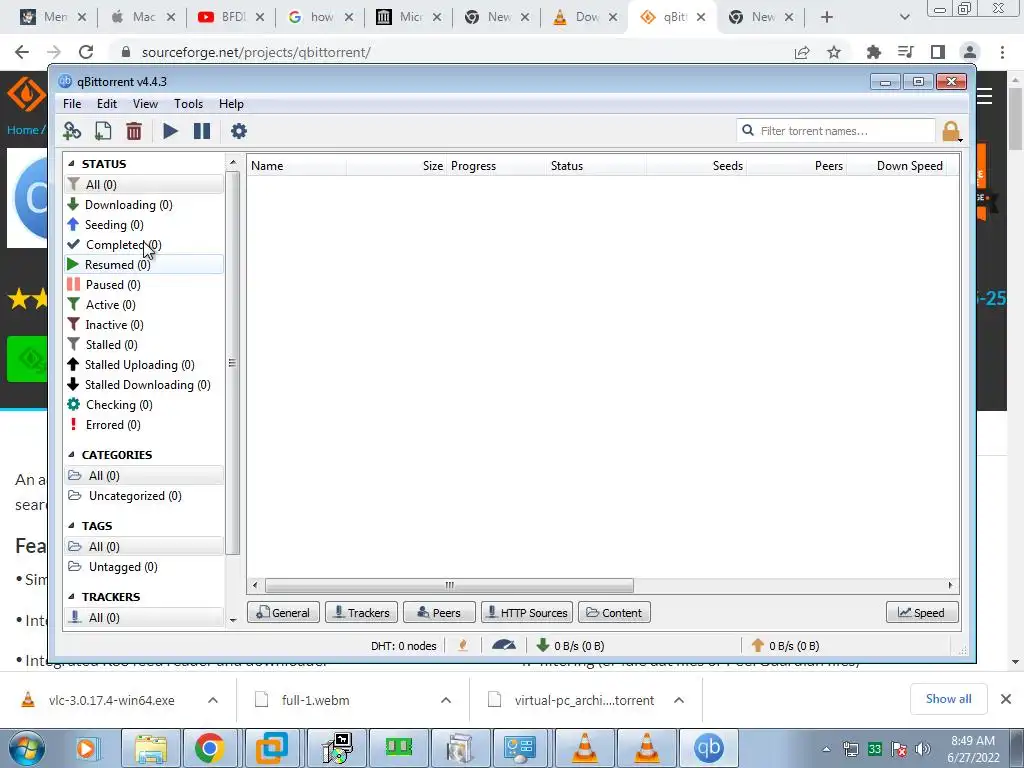Viewport: 1024px width, 768px height.
Task: Click Show all in Chrome downloads bar
Action: [x=948, y=699]
